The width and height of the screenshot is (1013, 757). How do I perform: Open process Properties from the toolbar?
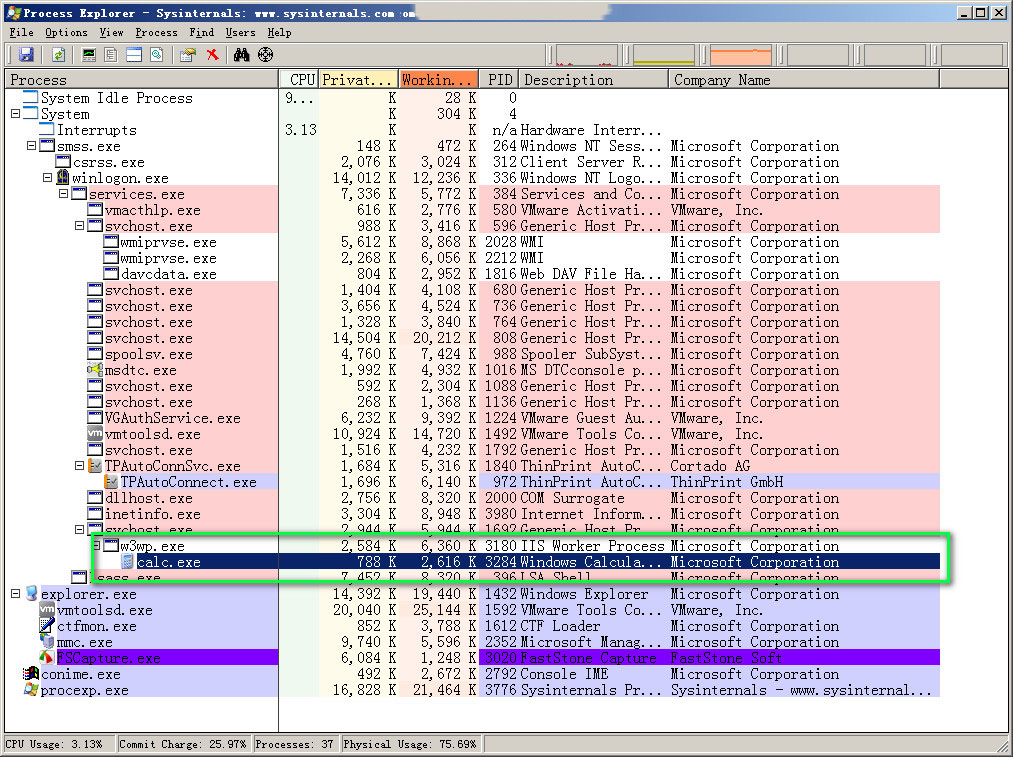point(188,55)
